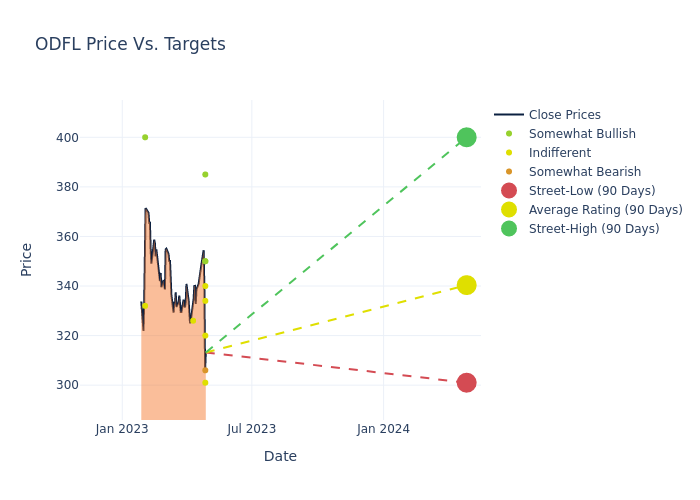Click the red Street-Low target marker

click(x=466, y=383)
